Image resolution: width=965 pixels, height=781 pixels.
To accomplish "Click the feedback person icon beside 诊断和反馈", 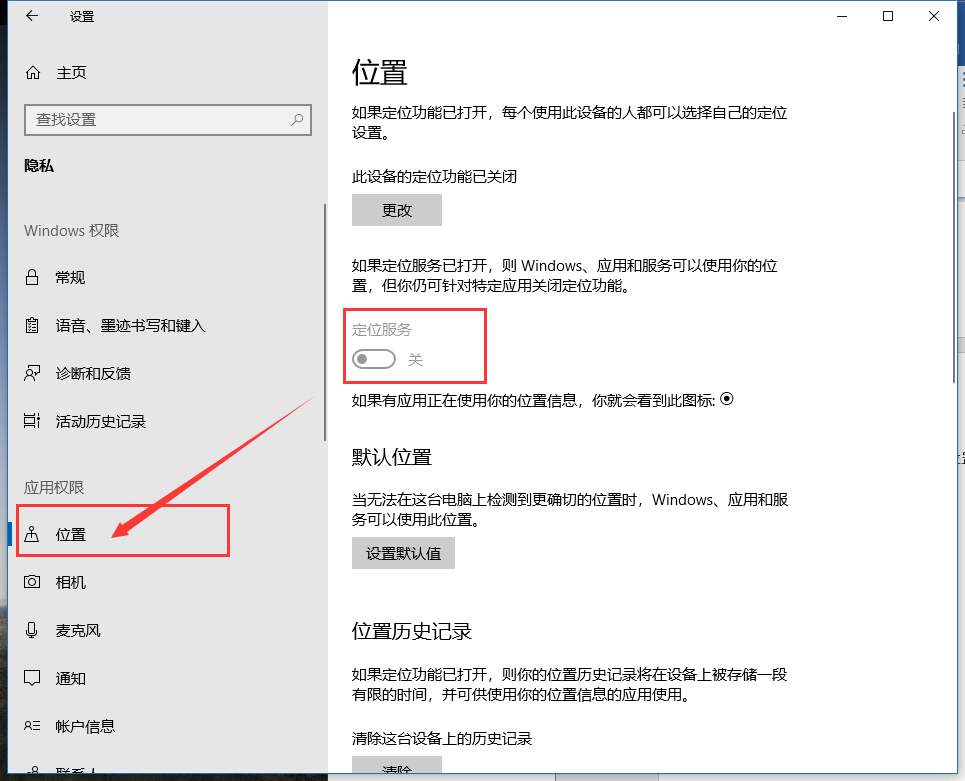I will (x=32, y=373).
